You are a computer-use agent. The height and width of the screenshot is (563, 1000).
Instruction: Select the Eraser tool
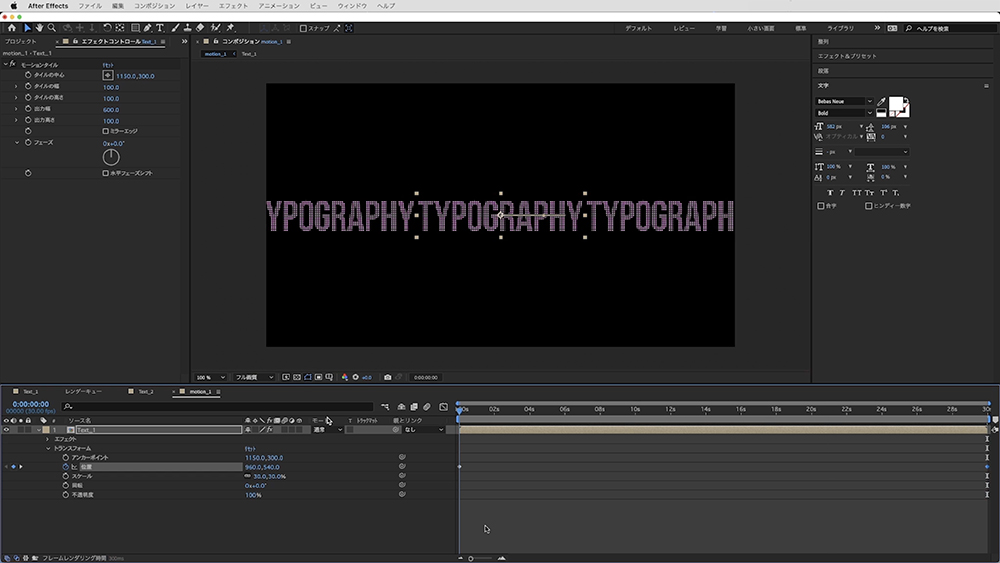point(200,28)
